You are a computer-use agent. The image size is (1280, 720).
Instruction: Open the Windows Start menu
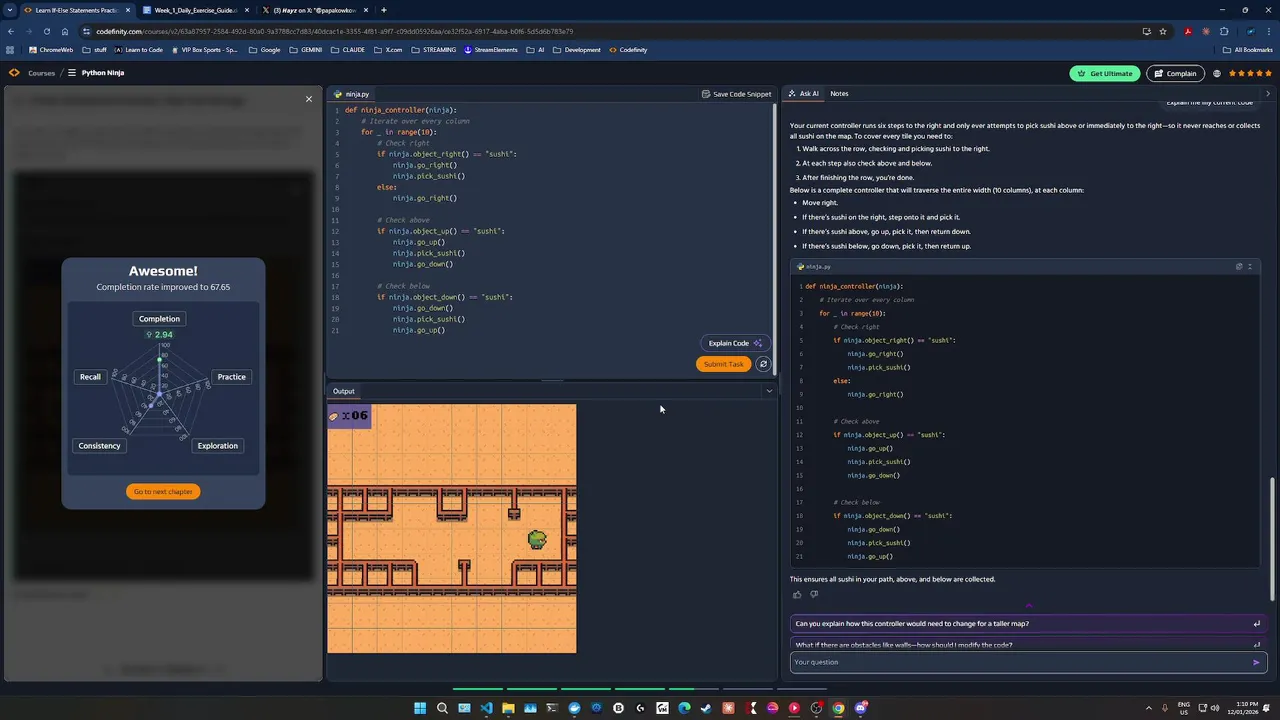click(x=420, y=708)
